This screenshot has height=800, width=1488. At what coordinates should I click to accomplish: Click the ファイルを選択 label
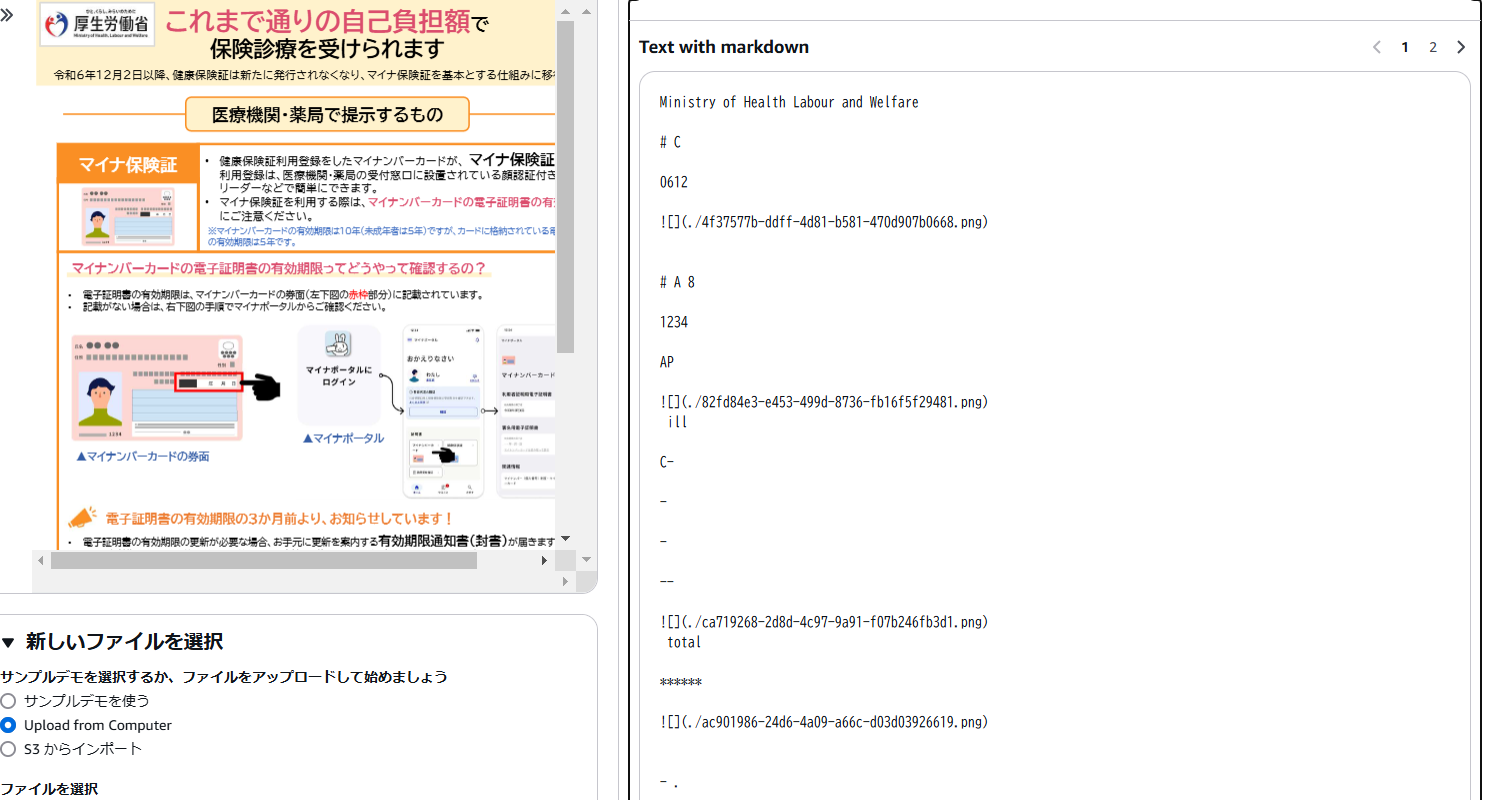point(49,789)
